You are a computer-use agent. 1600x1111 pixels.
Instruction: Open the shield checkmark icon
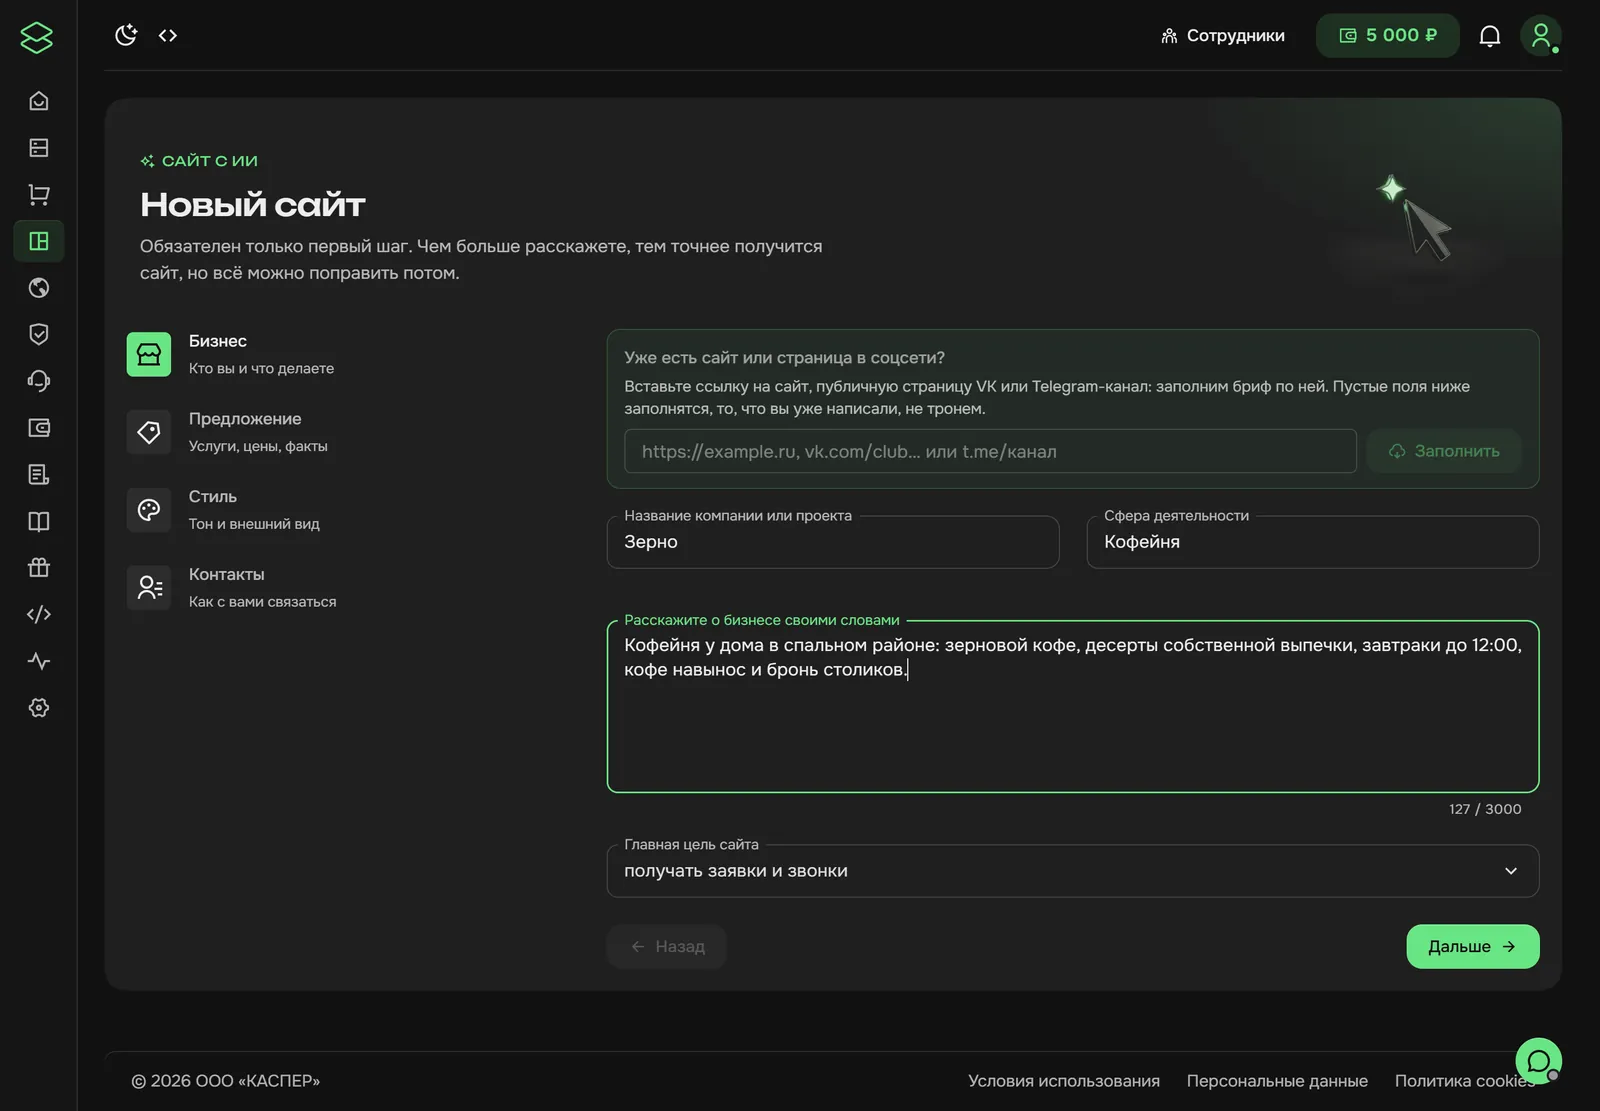click(x=39, y=334)
